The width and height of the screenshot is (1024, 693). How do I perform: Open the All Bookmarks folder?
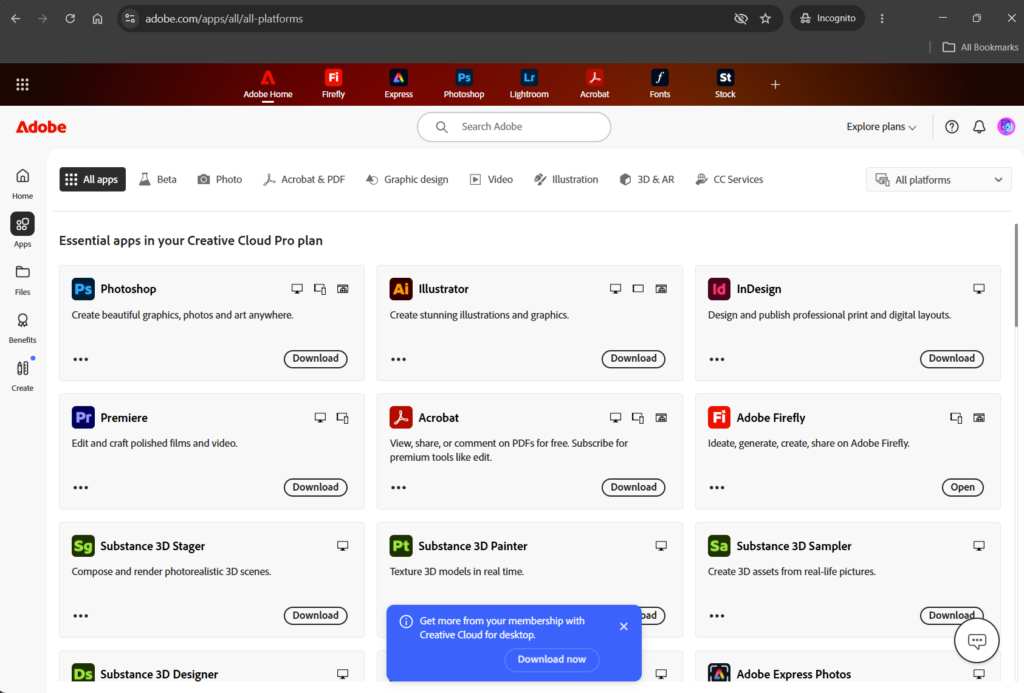[980, 47]
